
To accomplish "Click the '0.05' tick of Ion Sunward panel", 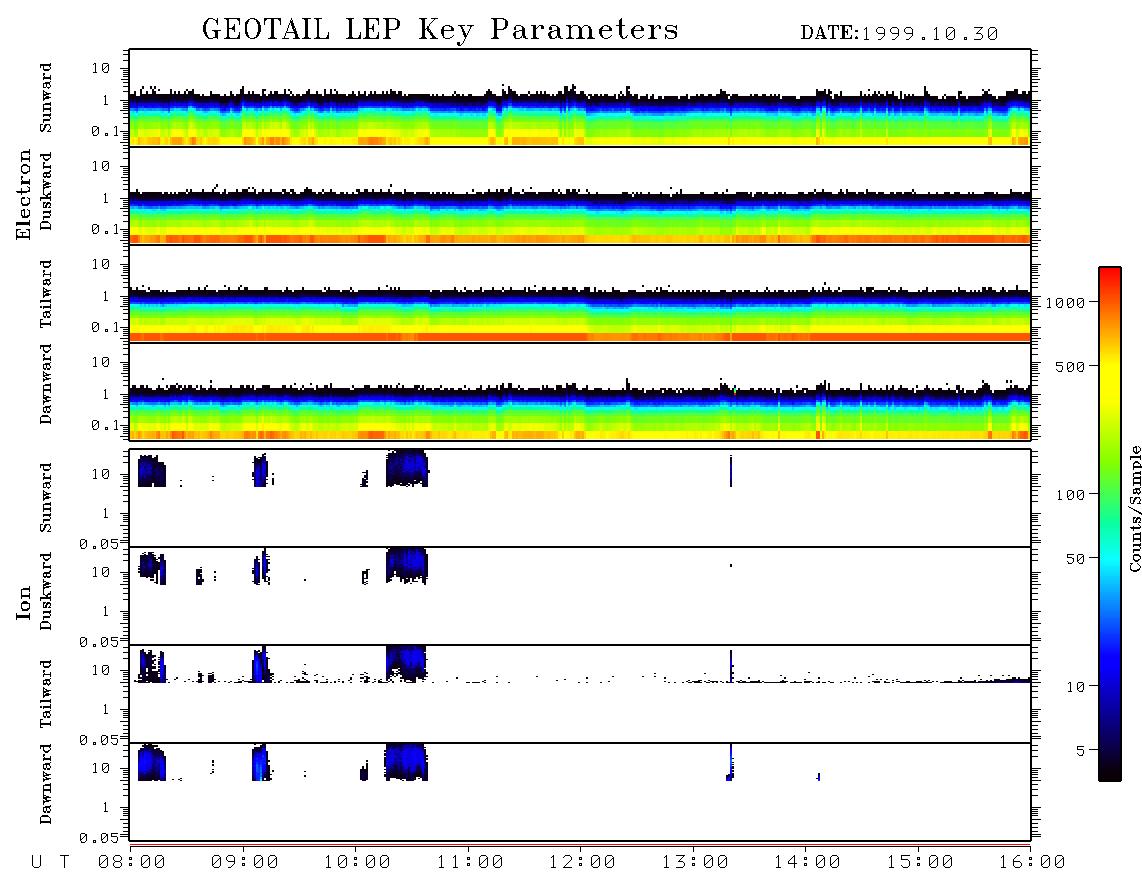I will tap(98, 544).
